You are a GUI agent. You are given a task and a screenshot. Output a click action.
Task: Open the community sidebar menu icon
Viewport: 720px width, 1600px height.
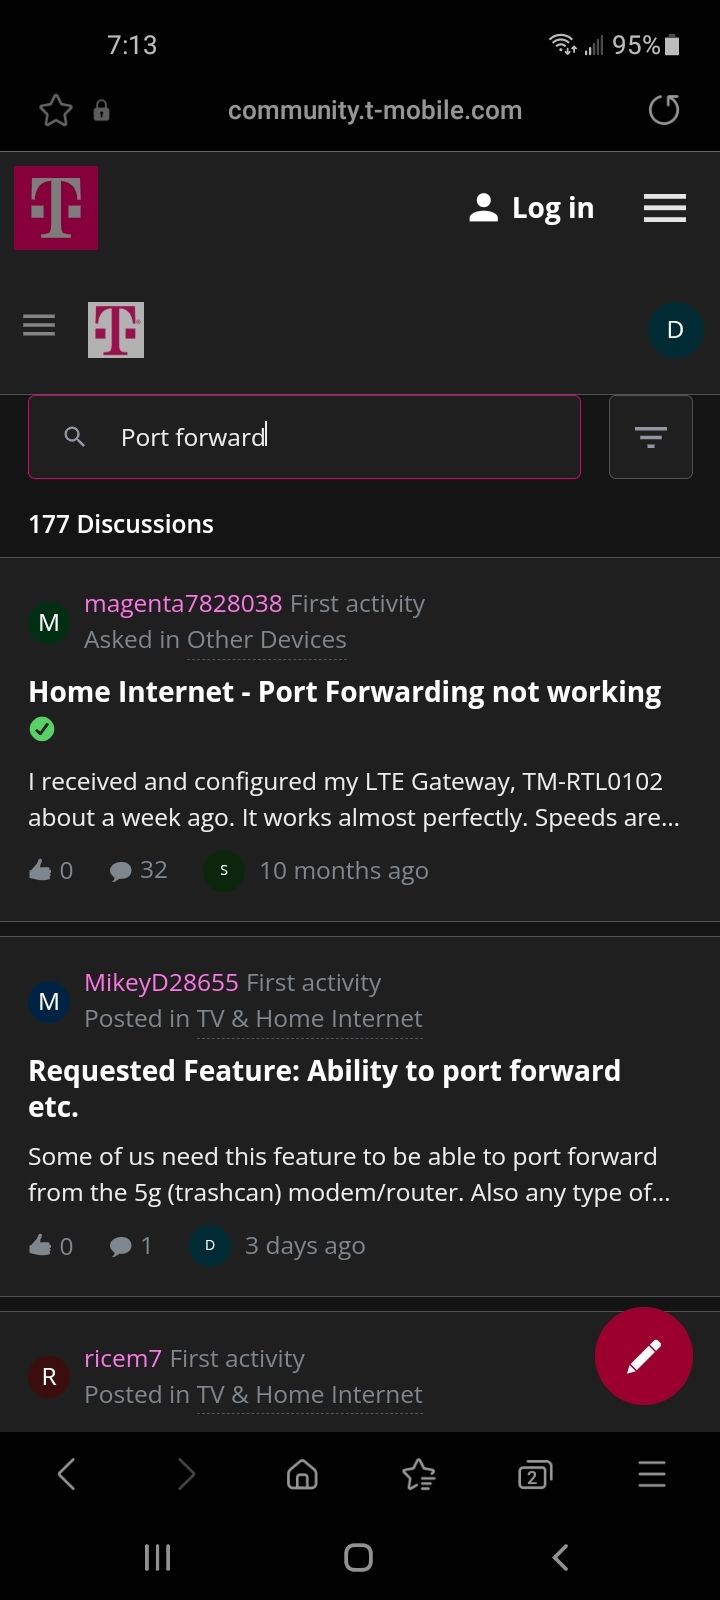[39, 326]
